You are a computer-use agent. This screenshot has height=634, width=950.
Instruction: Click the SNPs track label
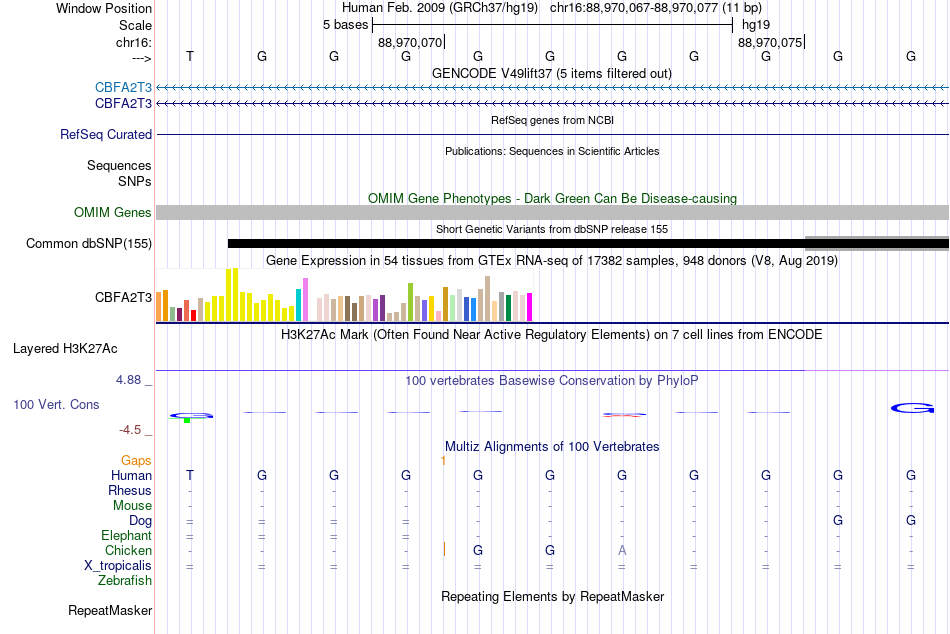point(135,181)
